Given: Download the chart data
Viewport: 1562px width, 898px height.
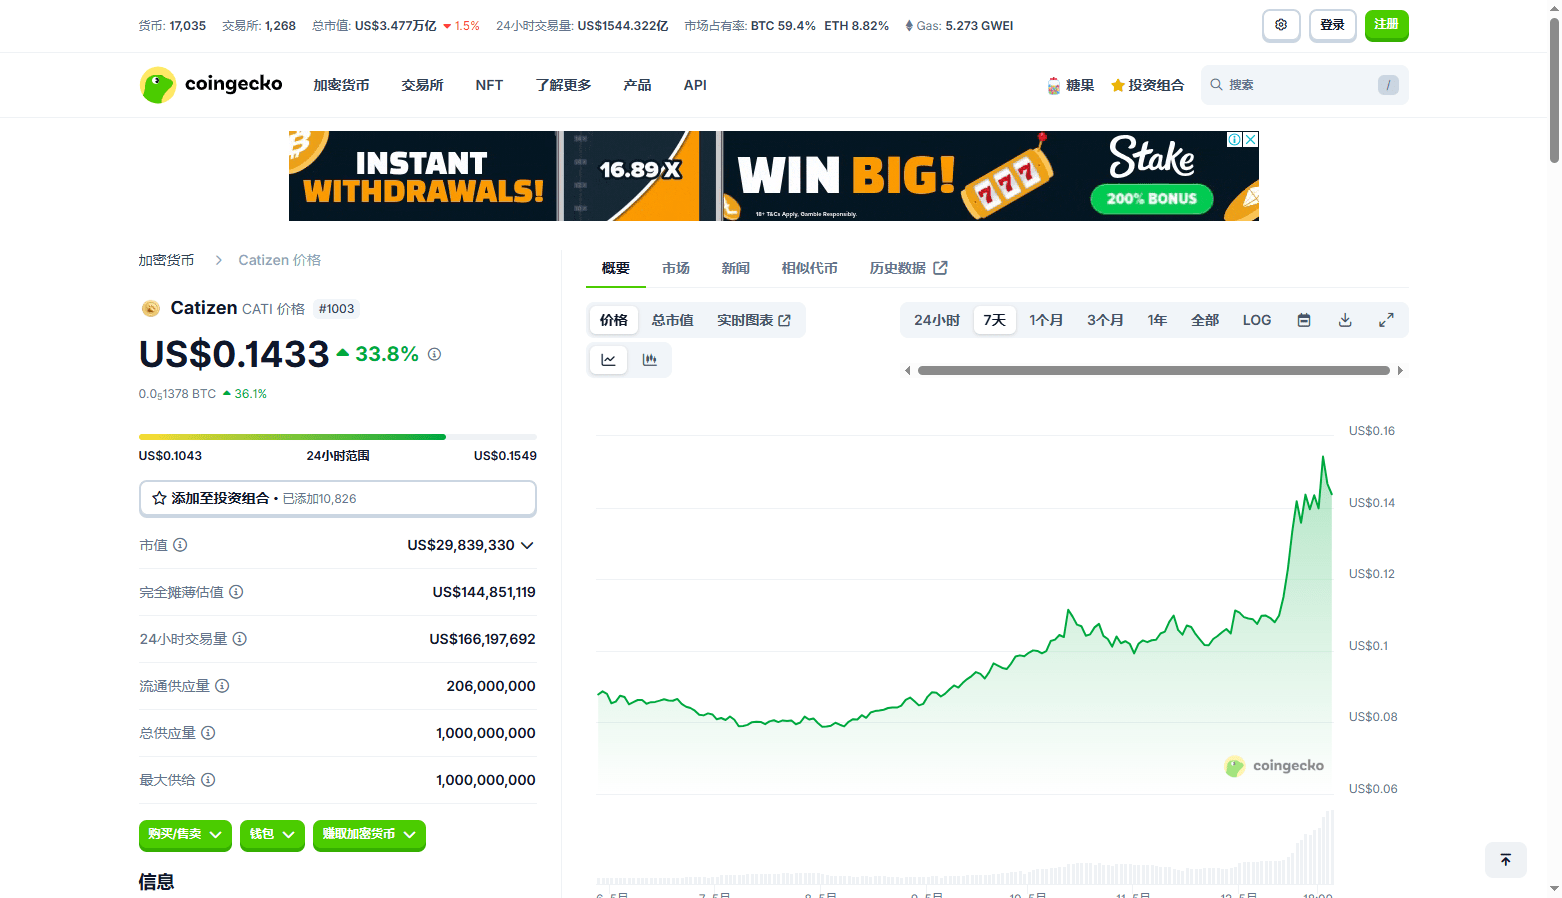Looking at the screenshot, I should tap(1345, 320).
